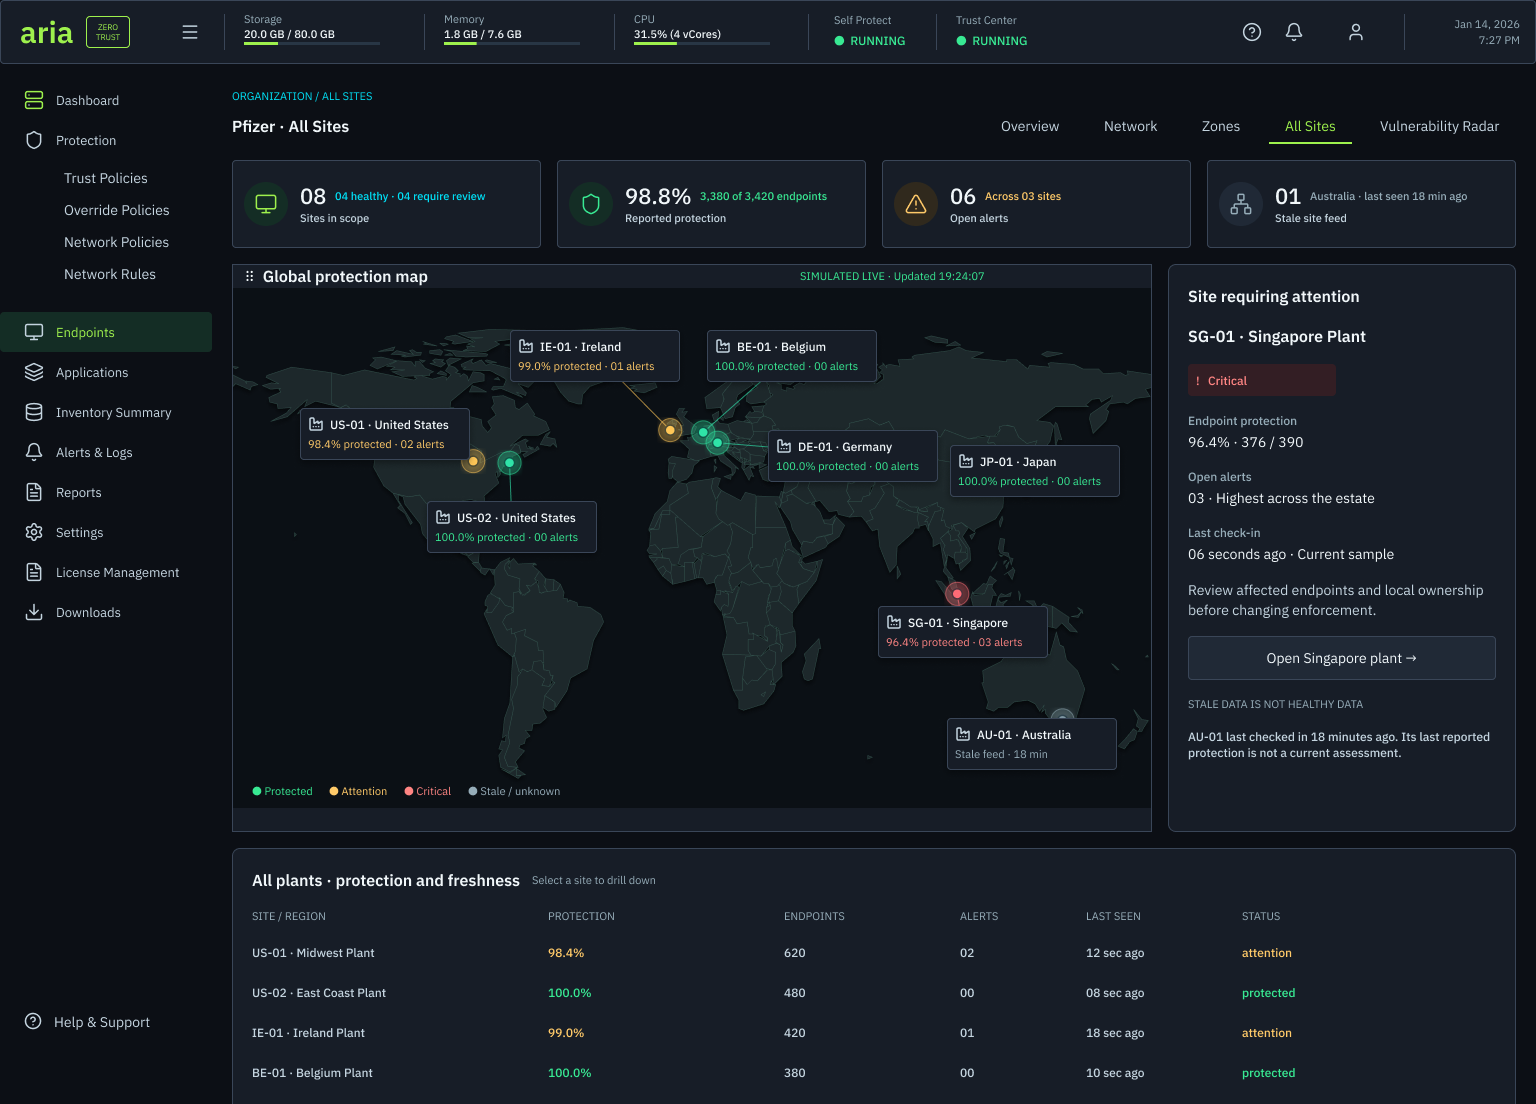Viewport: 1536px width, 1104px height.
Task: Click the Memory usage bar
Action: pos(512,43)
